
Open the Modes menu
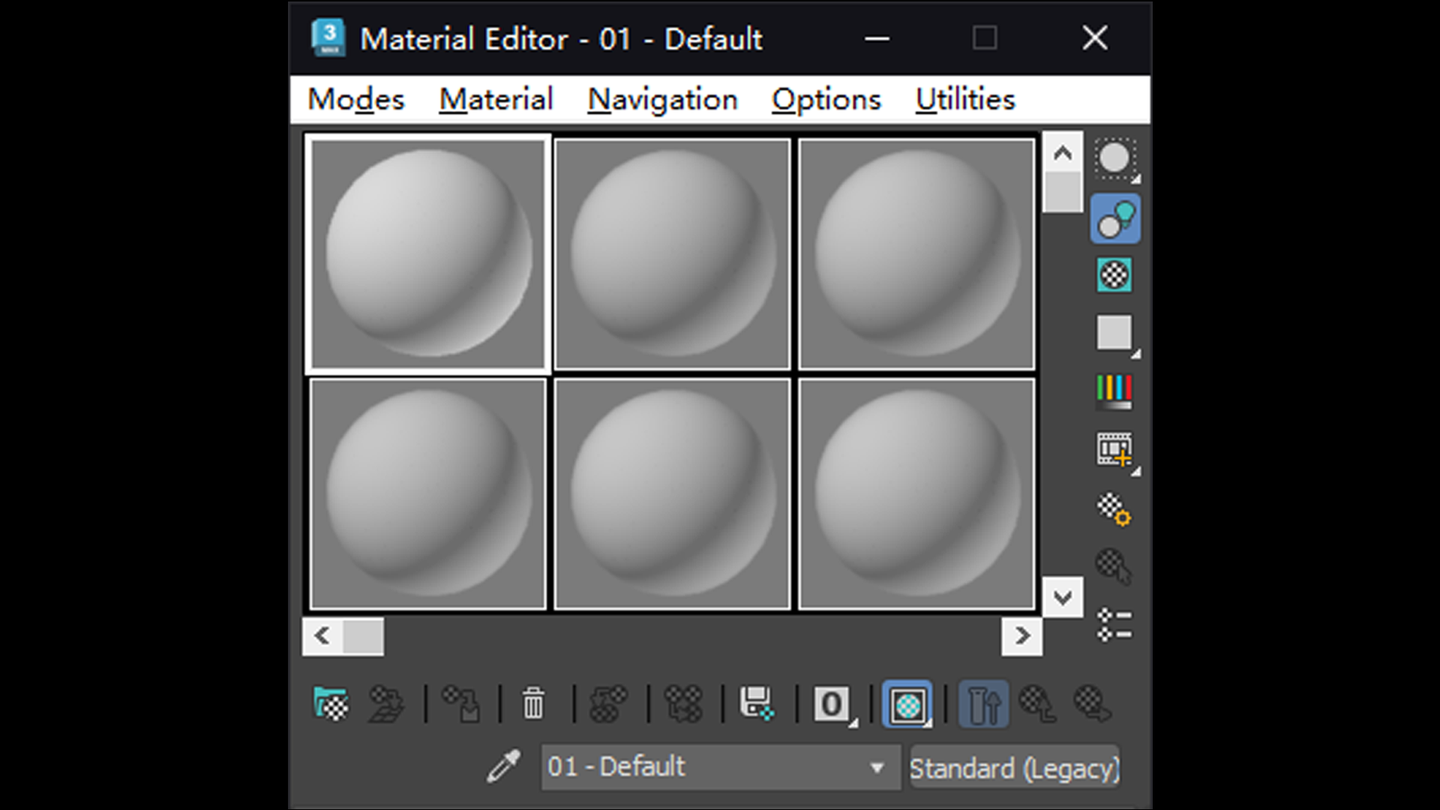tap(356, 99)
